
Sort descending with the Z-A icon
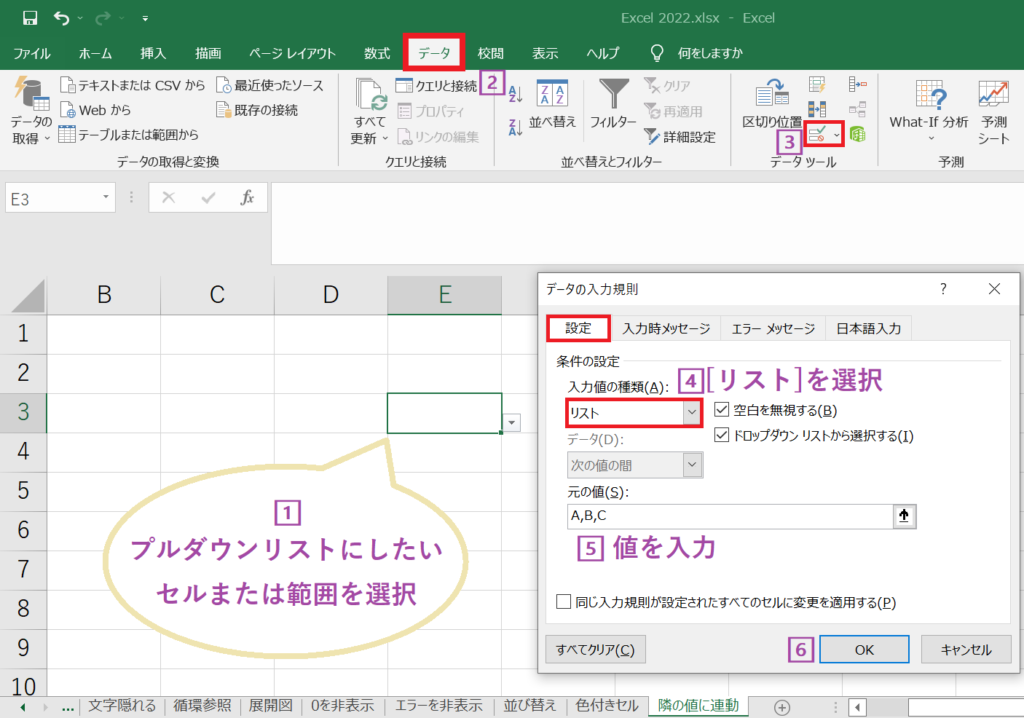515,127
